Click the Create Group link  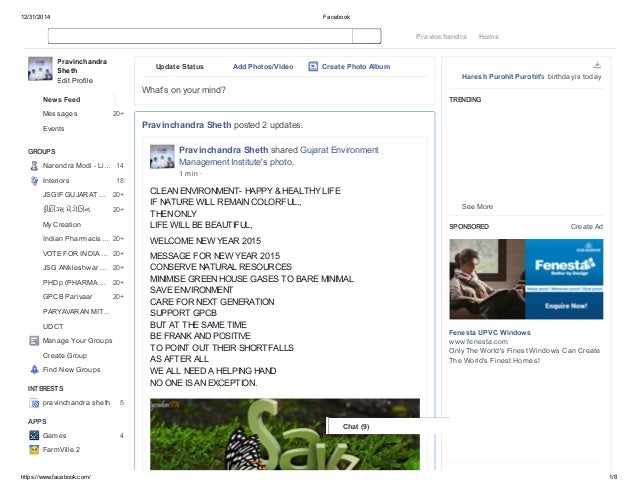pyautogui.click(x=65, y=356)
